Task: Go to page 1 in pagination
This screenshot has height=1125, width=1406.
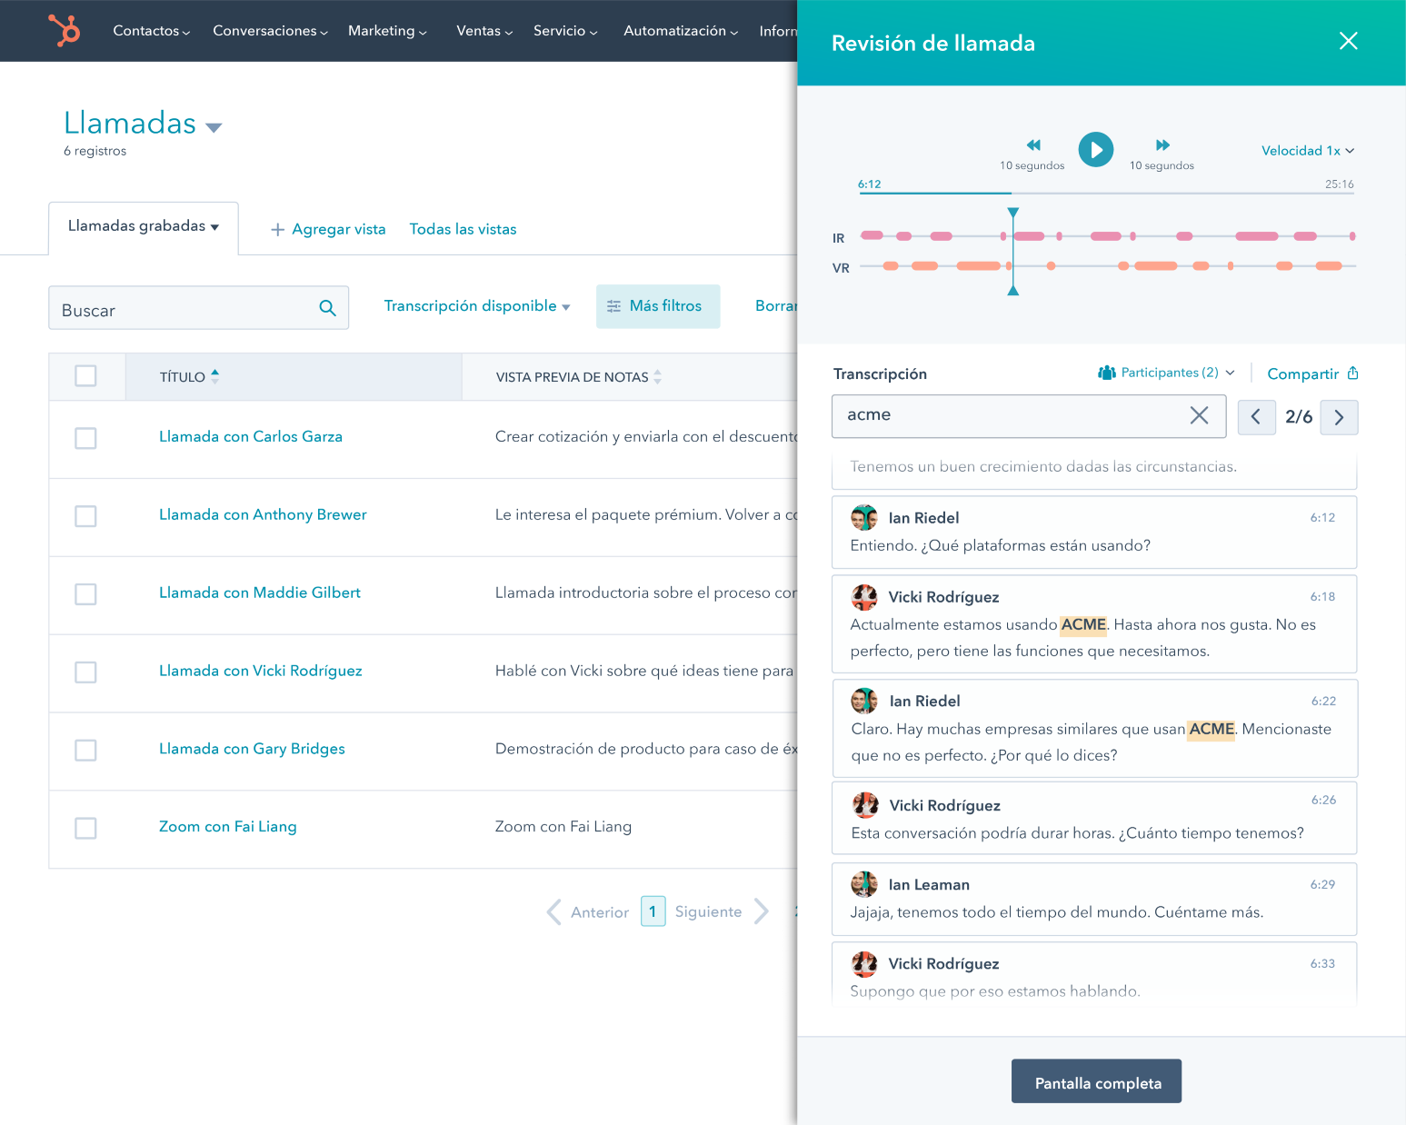Action: [x=653, y=911]
